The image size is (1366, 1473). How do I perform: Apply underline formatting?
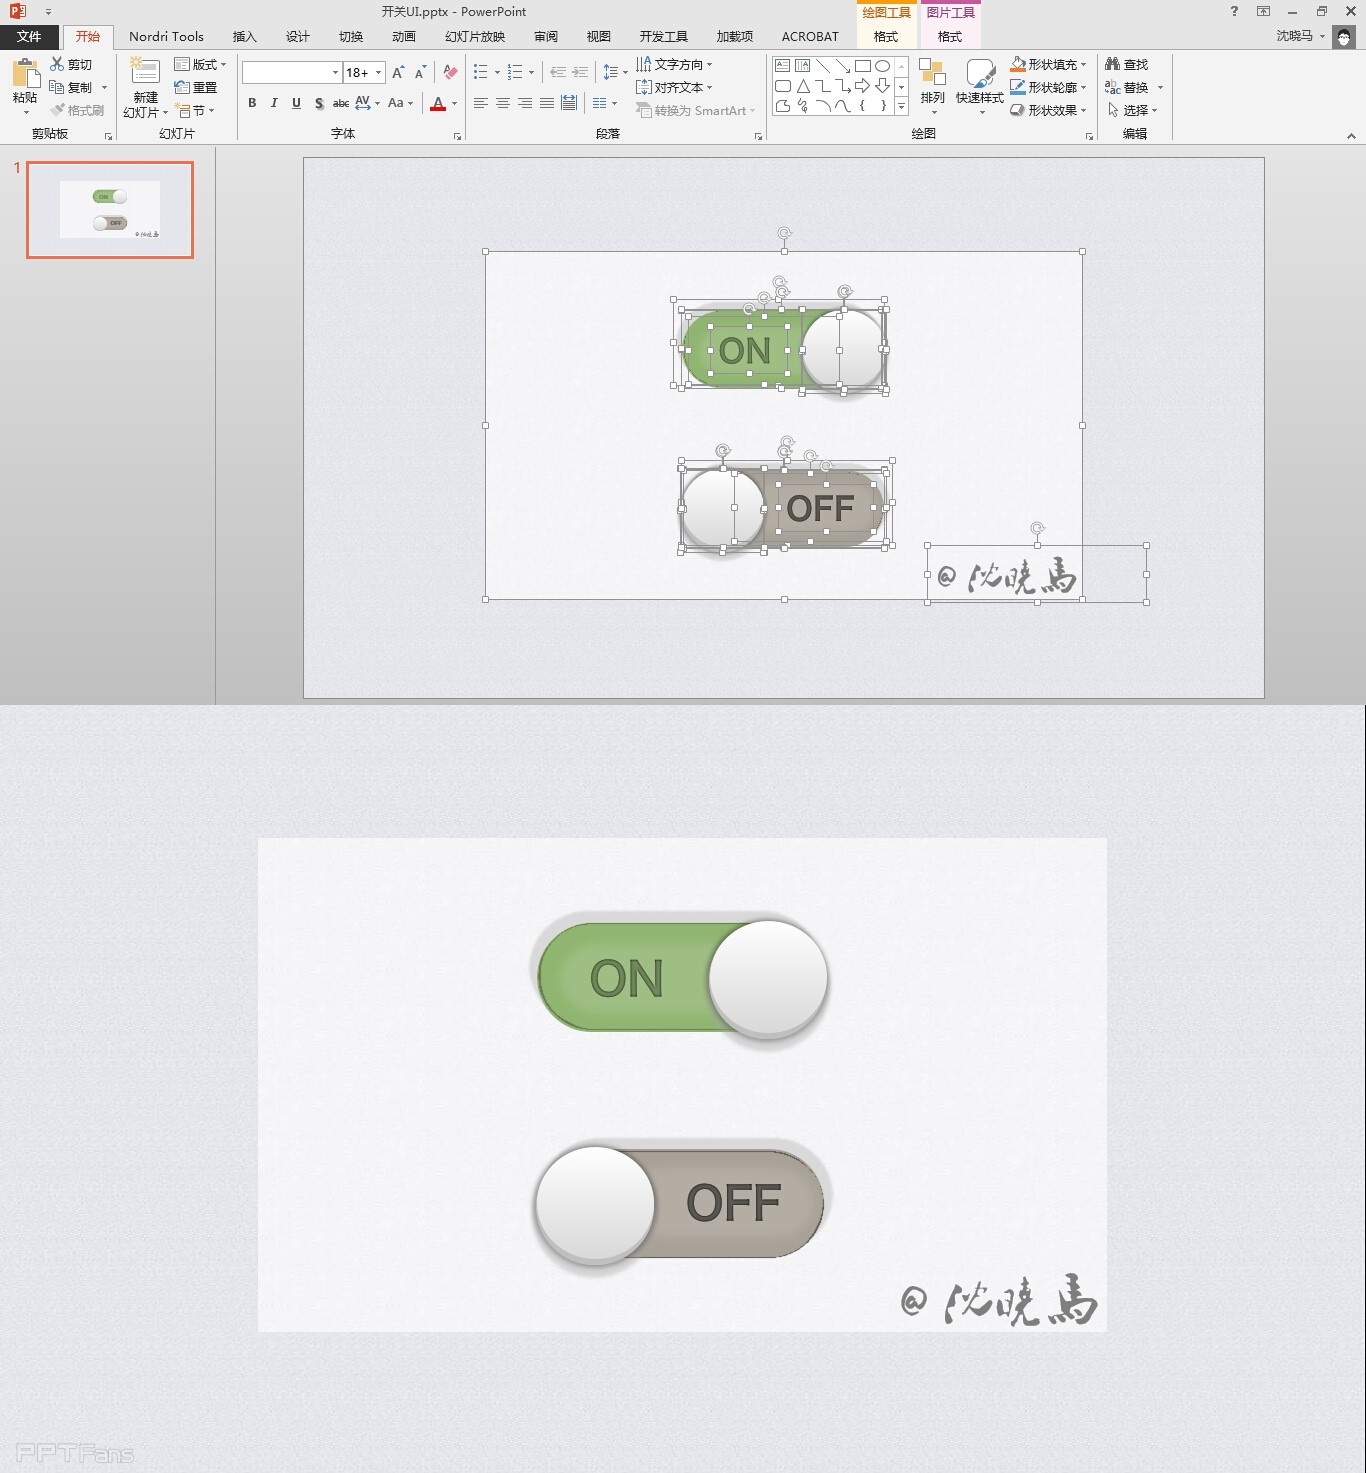point(295,103)
